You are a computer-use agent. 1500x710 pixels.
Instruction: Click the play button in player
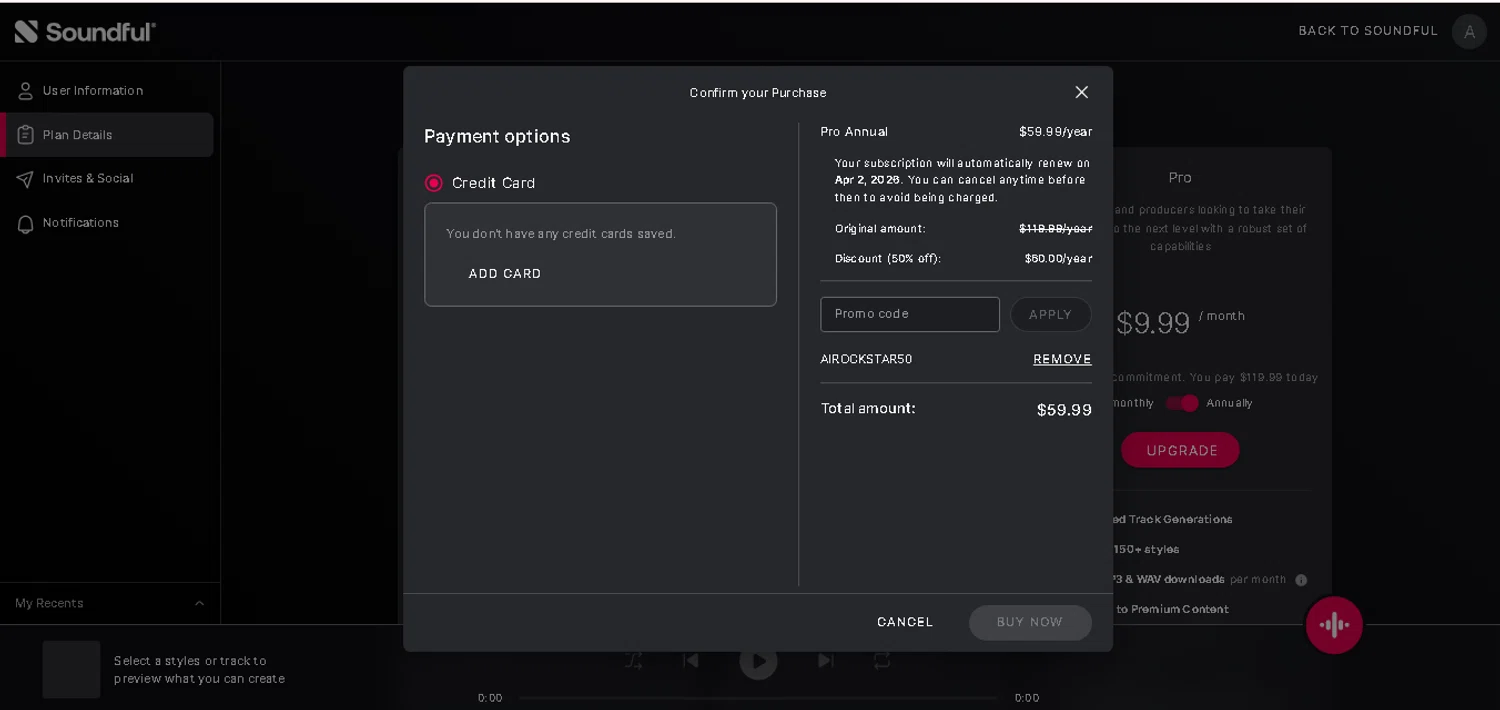click(x=758, y=661)
